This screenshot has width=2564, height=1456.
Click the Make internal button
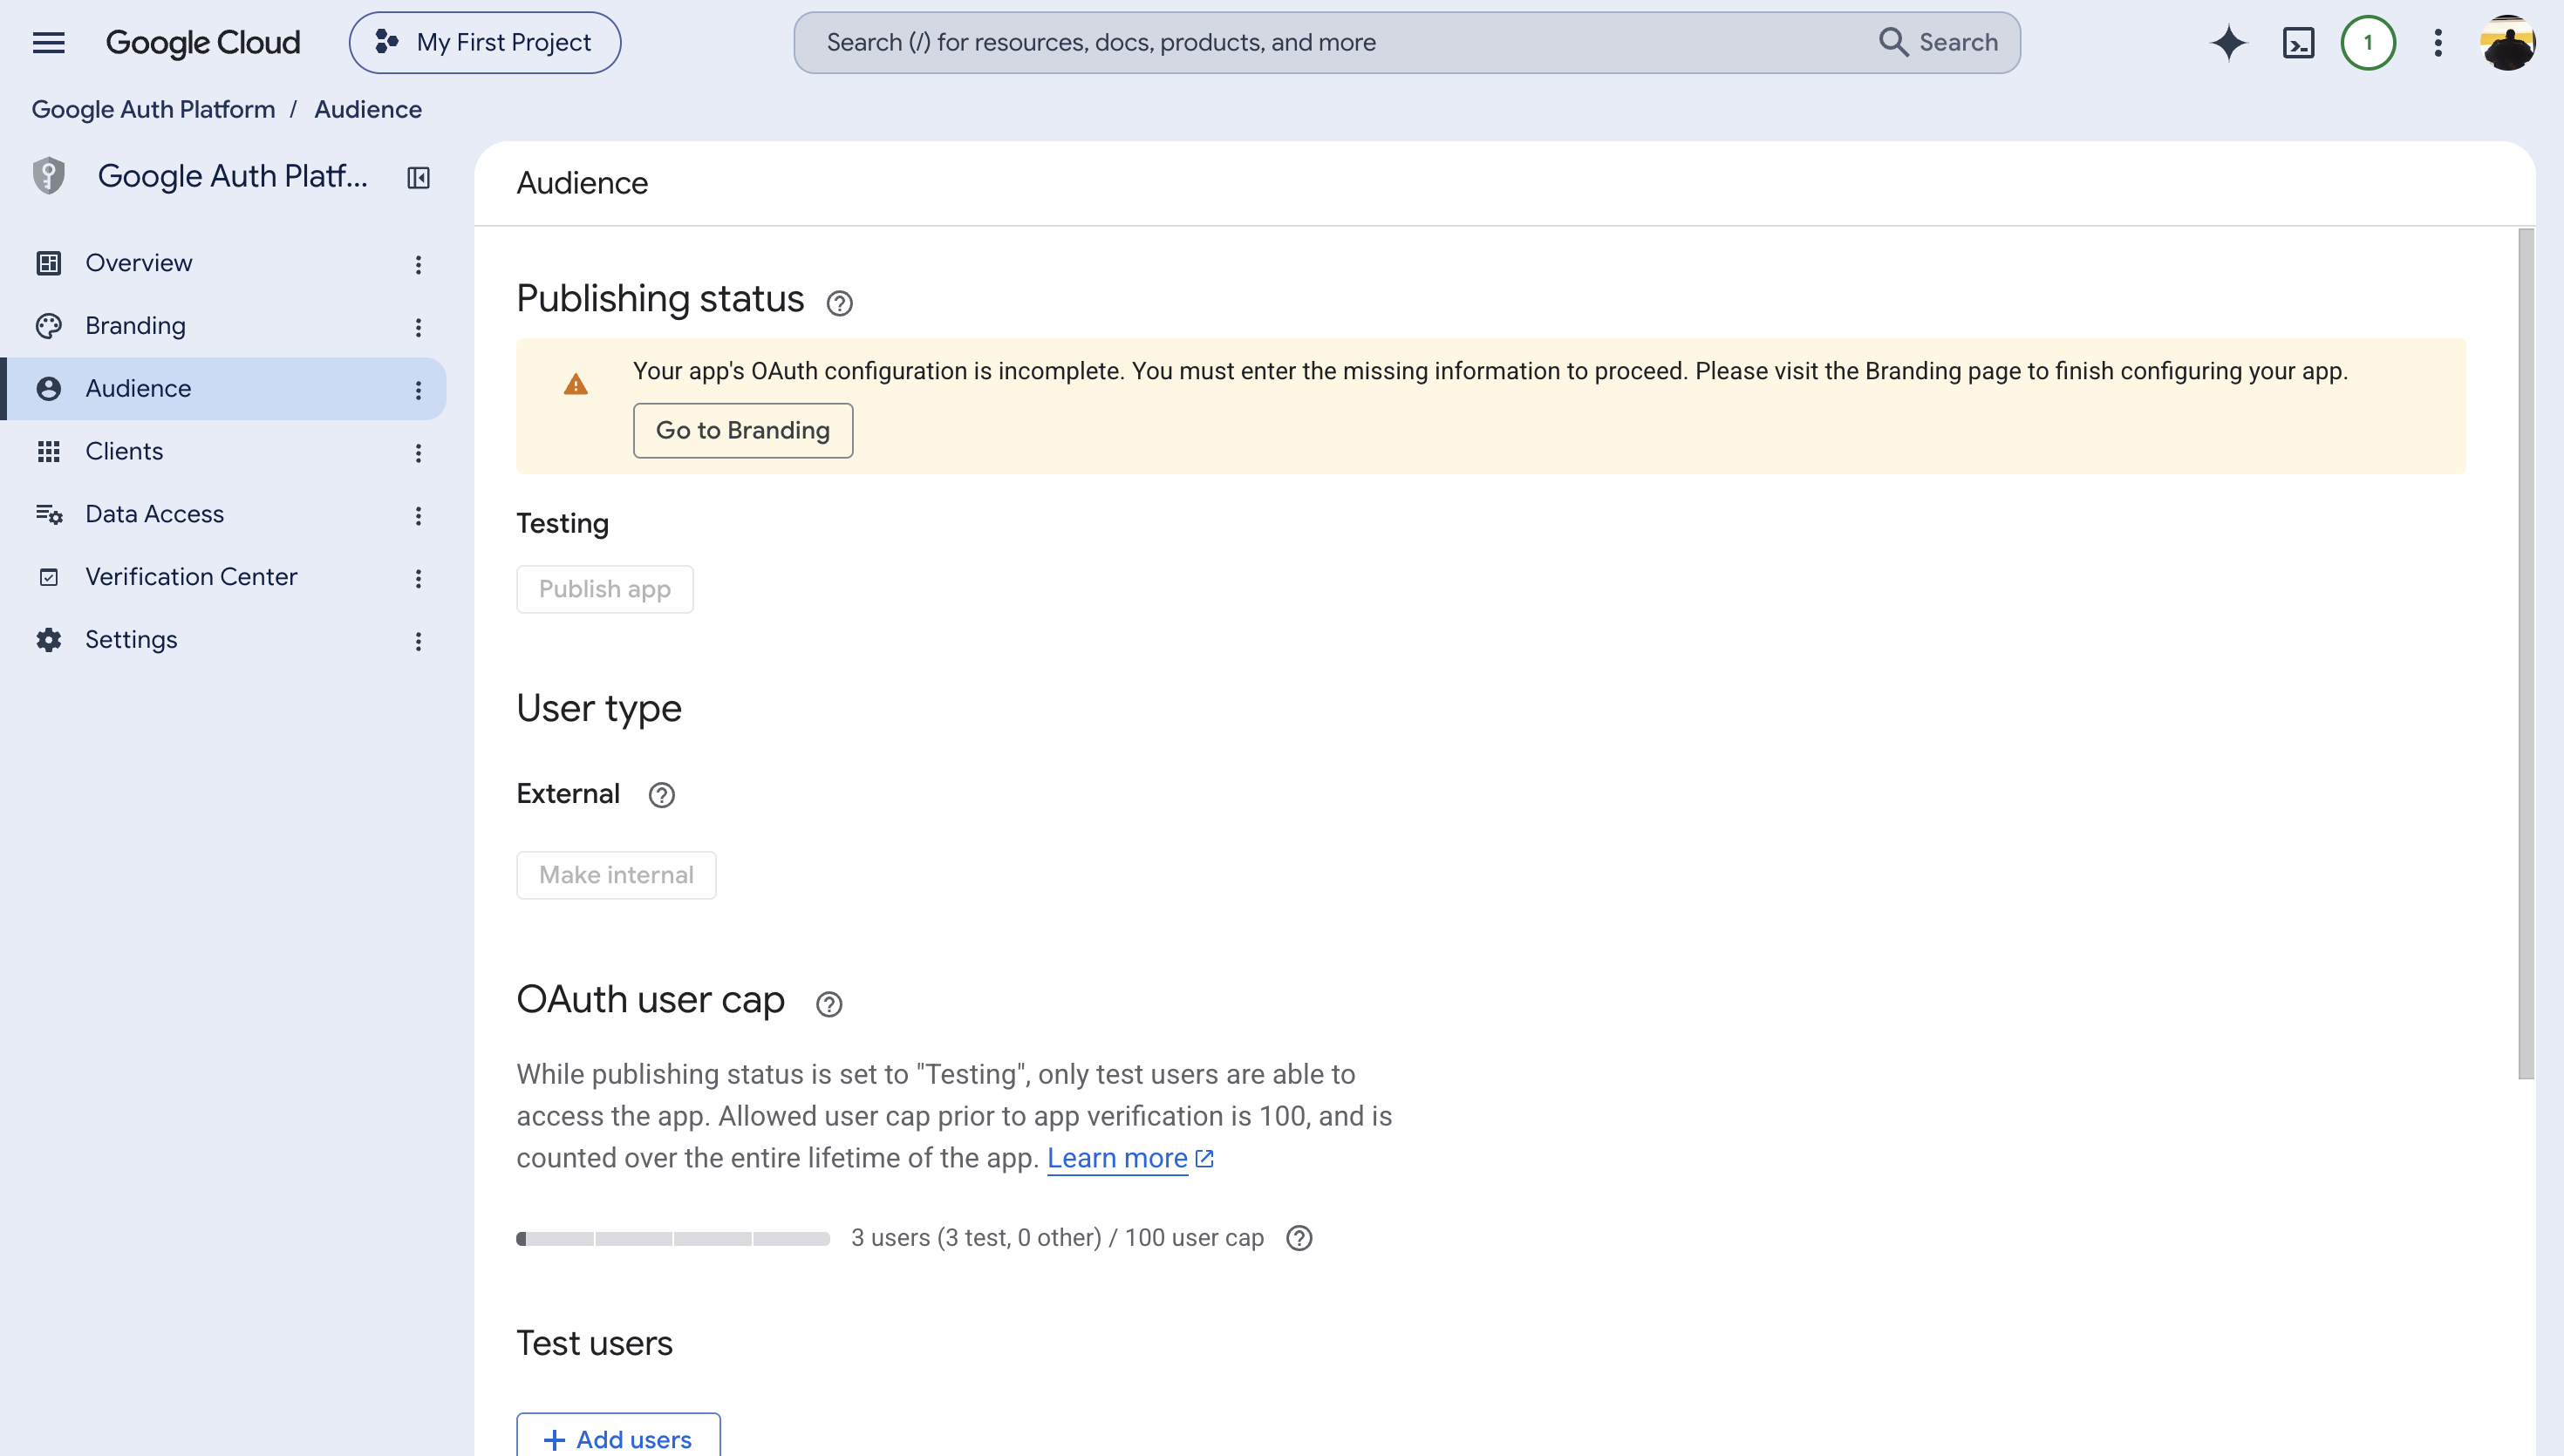615,875
